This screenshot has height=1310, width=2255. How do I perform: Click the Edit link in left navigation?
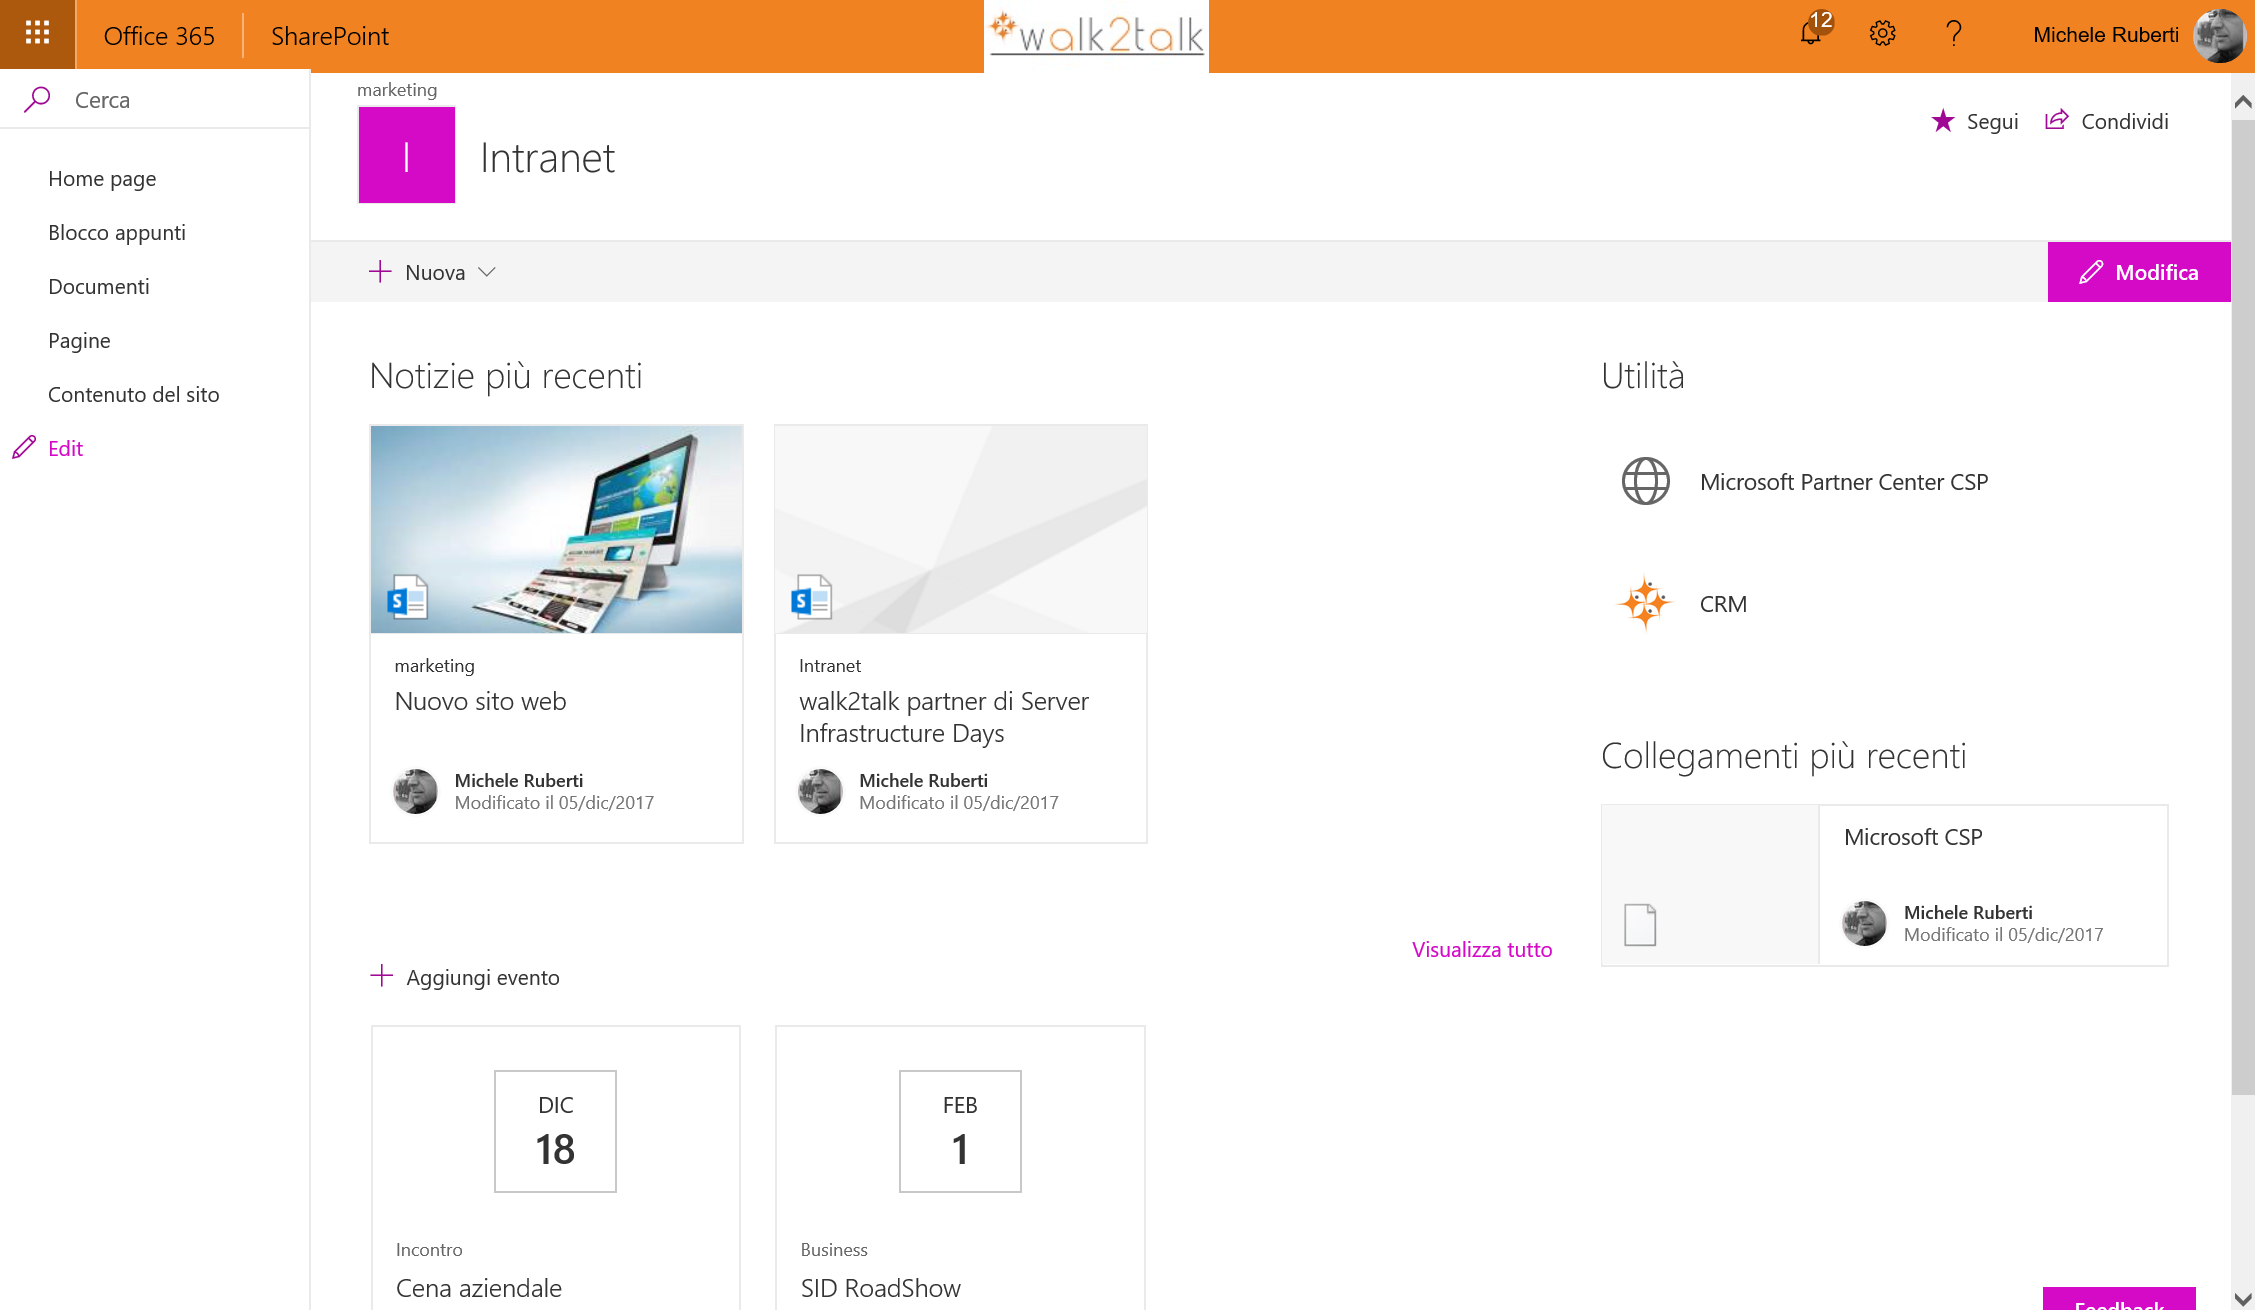tap(66, 448)
